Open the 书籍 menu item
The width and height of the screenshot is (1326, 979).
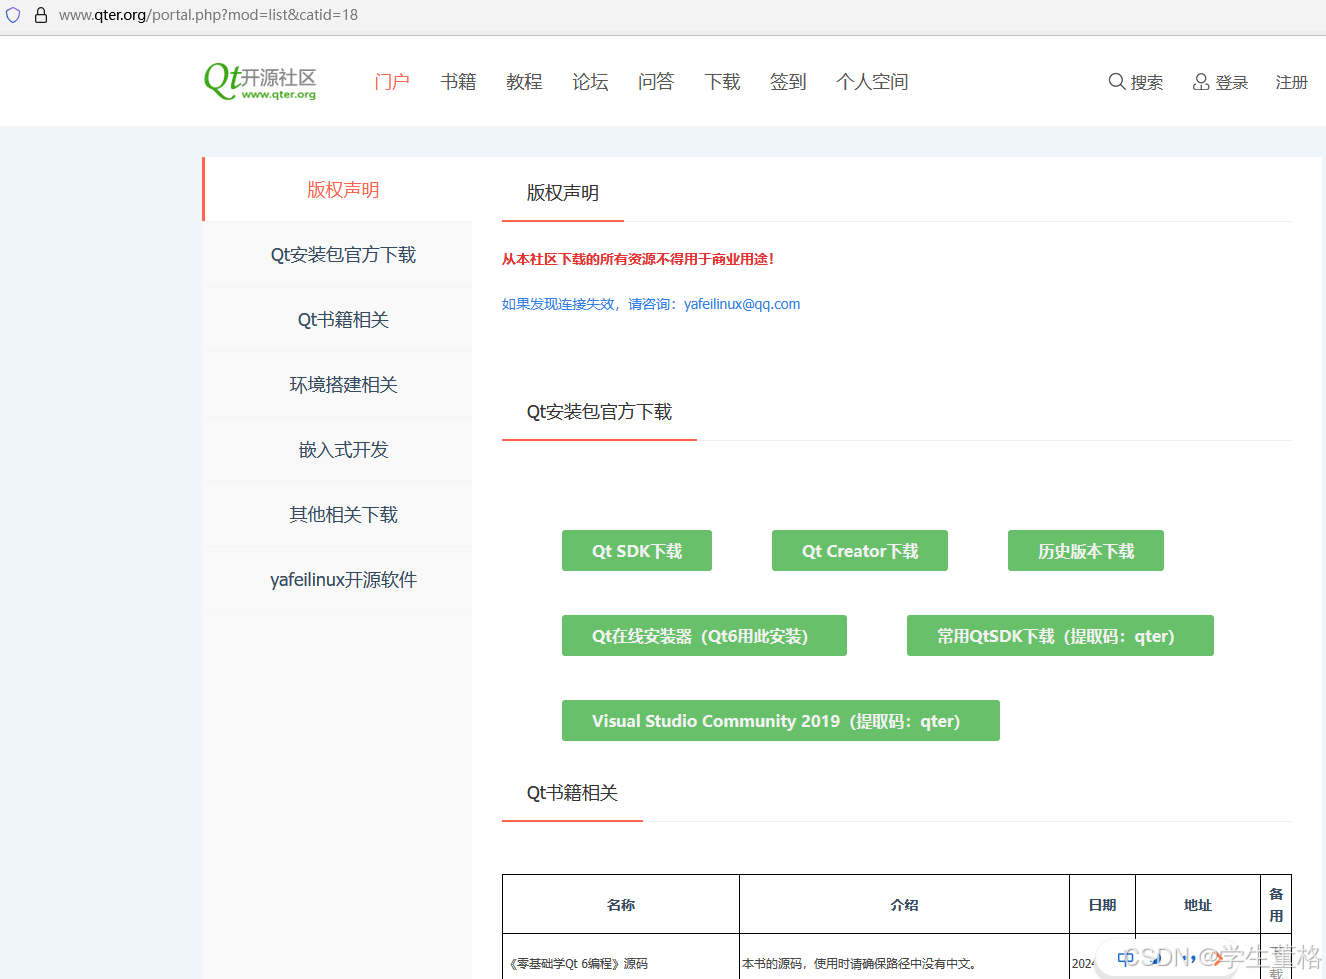tap(458, 82)
